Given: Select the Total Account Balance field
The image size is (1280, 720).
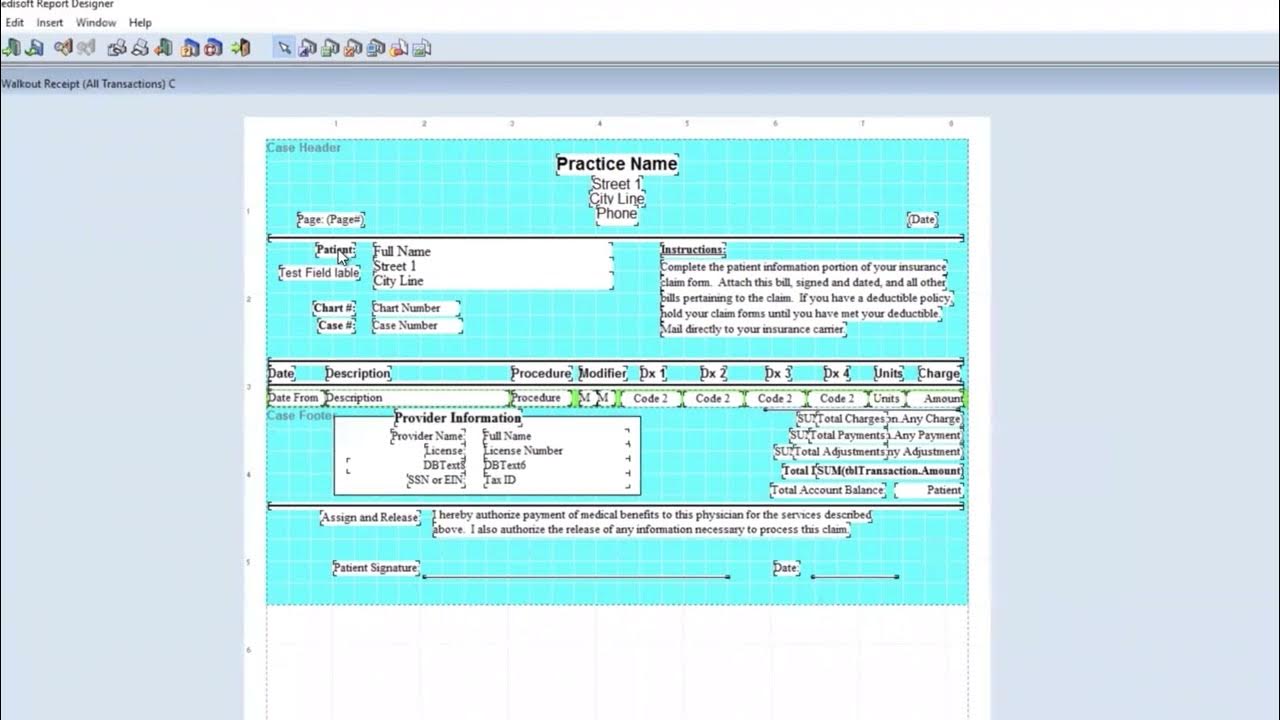Looking at the screenshot, I should (828, 490).
